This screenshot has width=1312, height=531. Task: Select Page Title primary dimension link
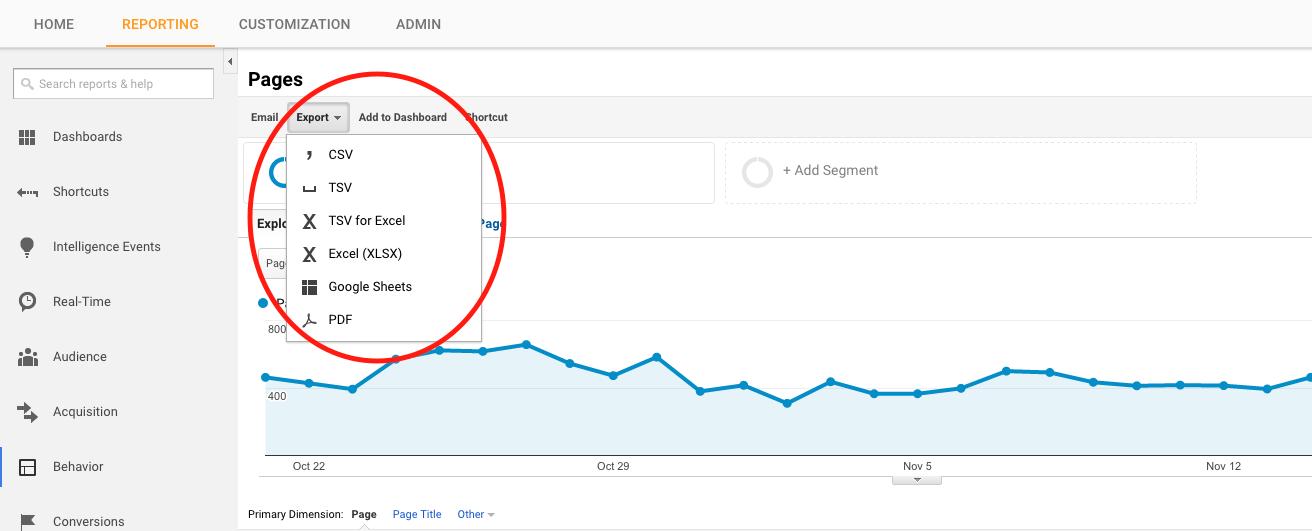pos(417,515)
